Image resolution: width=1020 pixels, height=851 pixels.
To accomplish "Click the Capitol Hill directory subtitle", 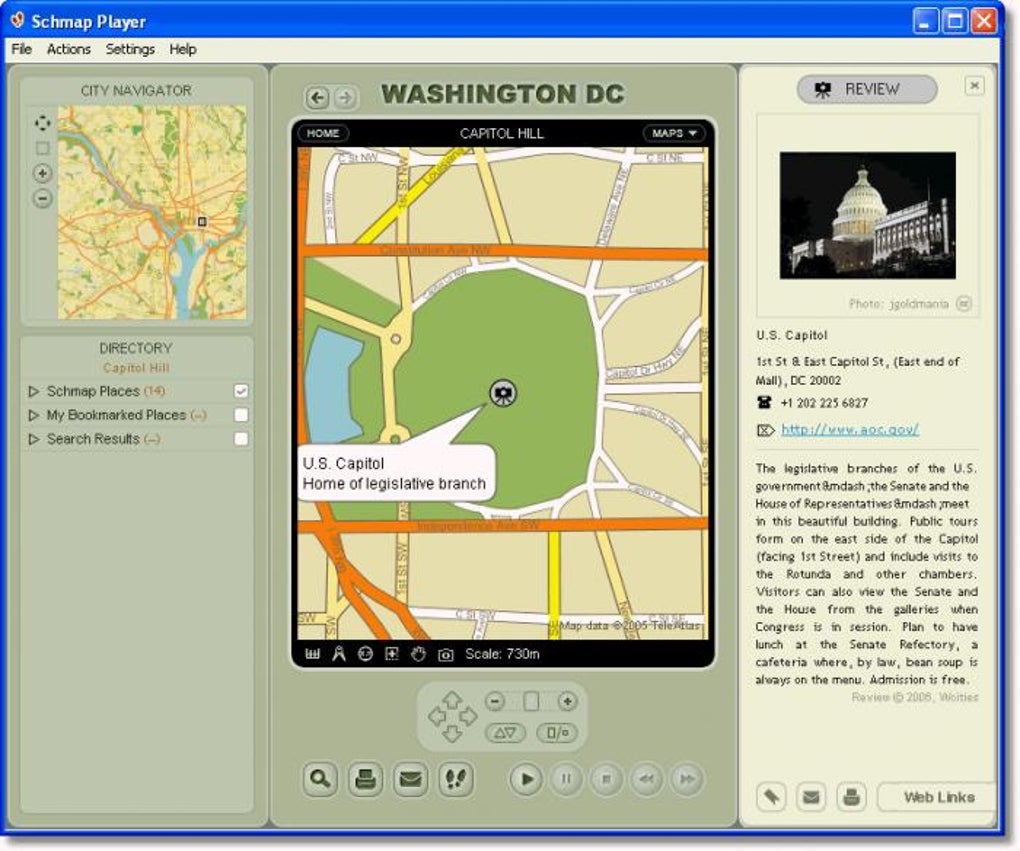I will pos(136,368).
